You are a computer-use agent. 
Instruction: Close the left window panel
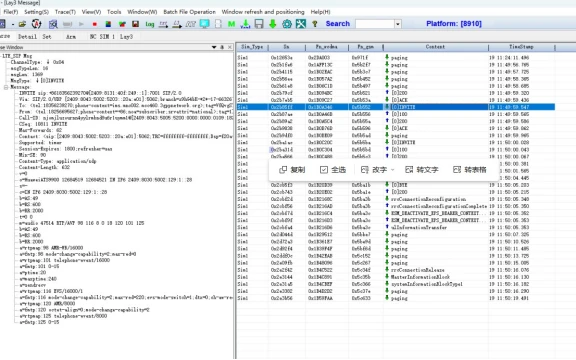pos(230,47)
